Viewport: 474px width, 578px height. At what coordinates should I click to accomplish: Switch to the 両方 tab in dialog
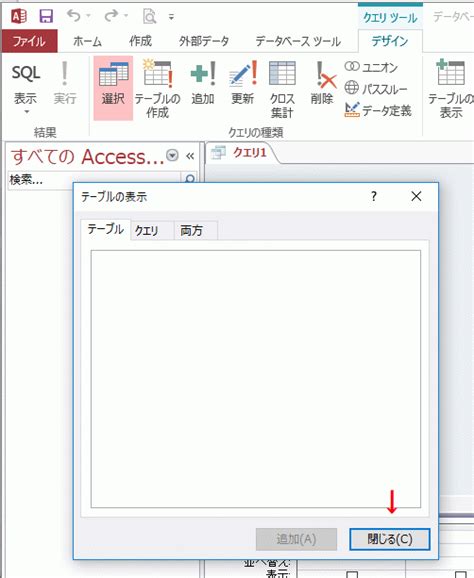(x=192, y=231)
